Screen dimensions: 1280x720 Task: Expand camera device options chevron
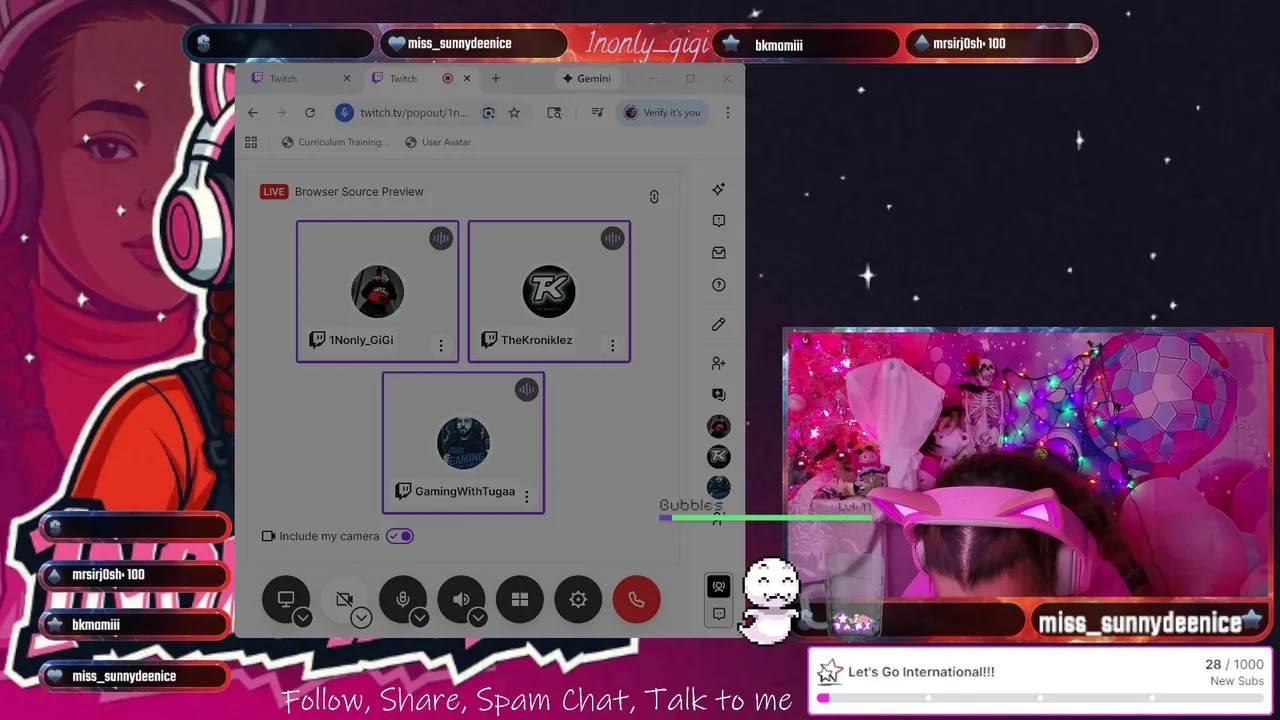361,618
